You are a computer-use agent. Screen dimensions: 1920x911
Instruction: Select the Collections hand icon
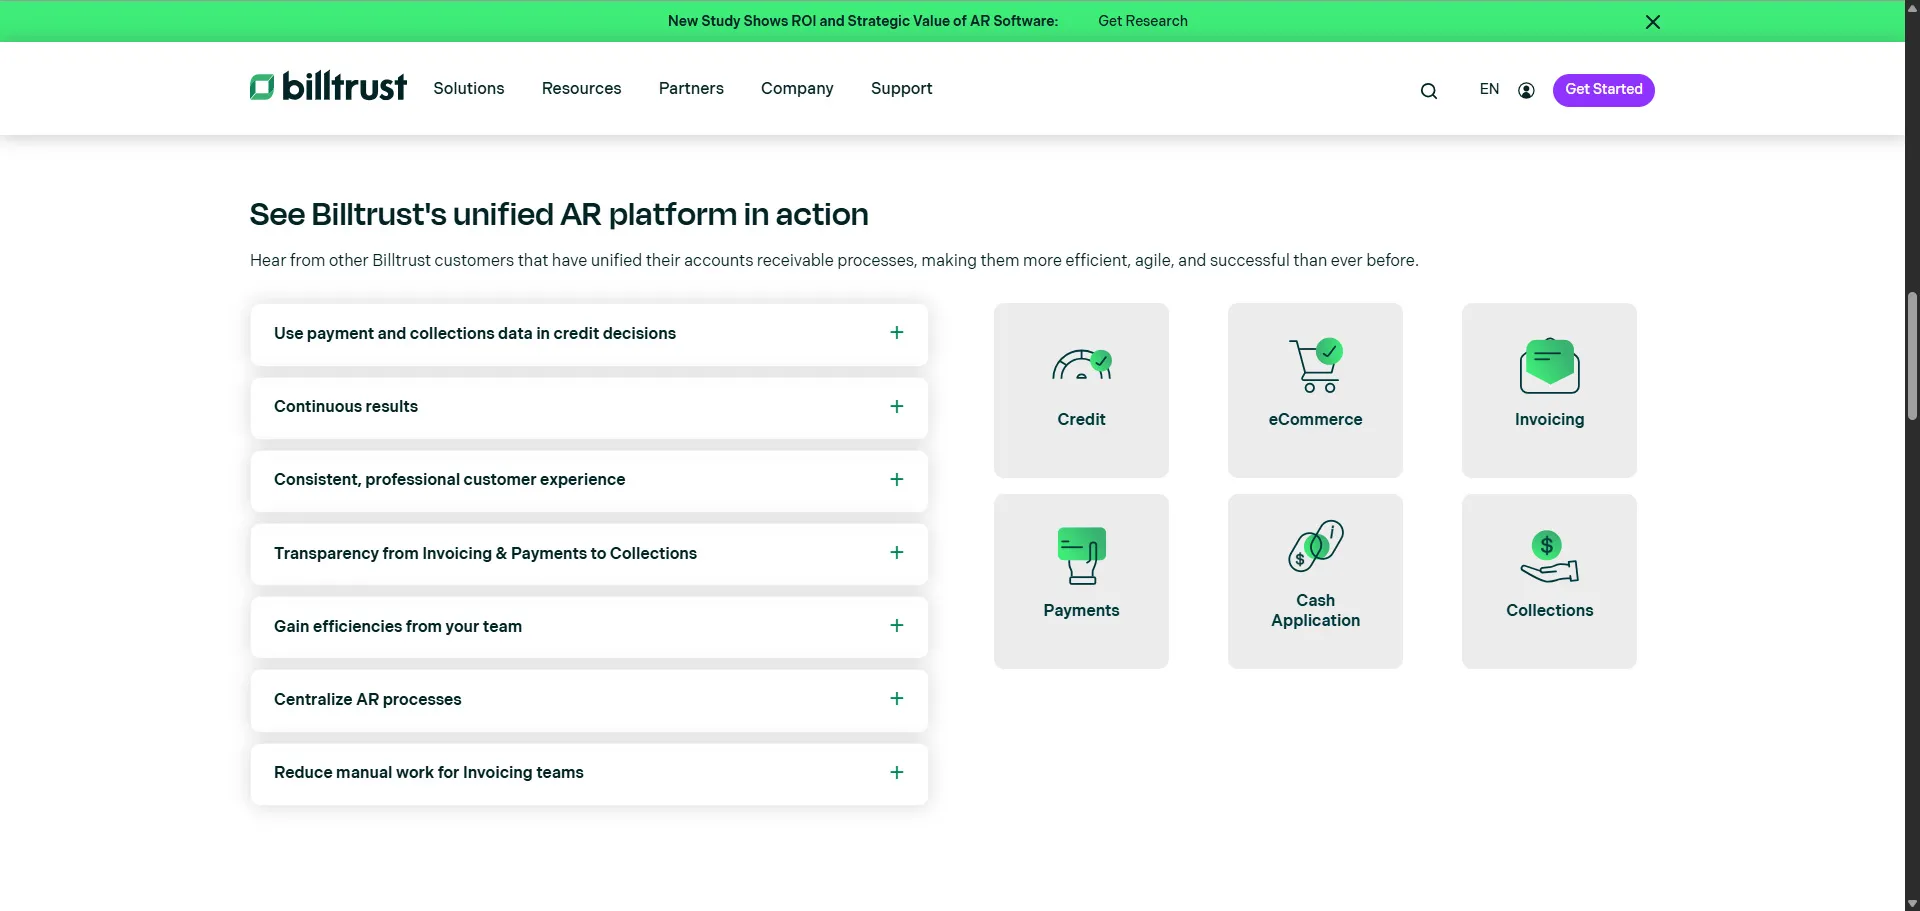[1549, 556]
